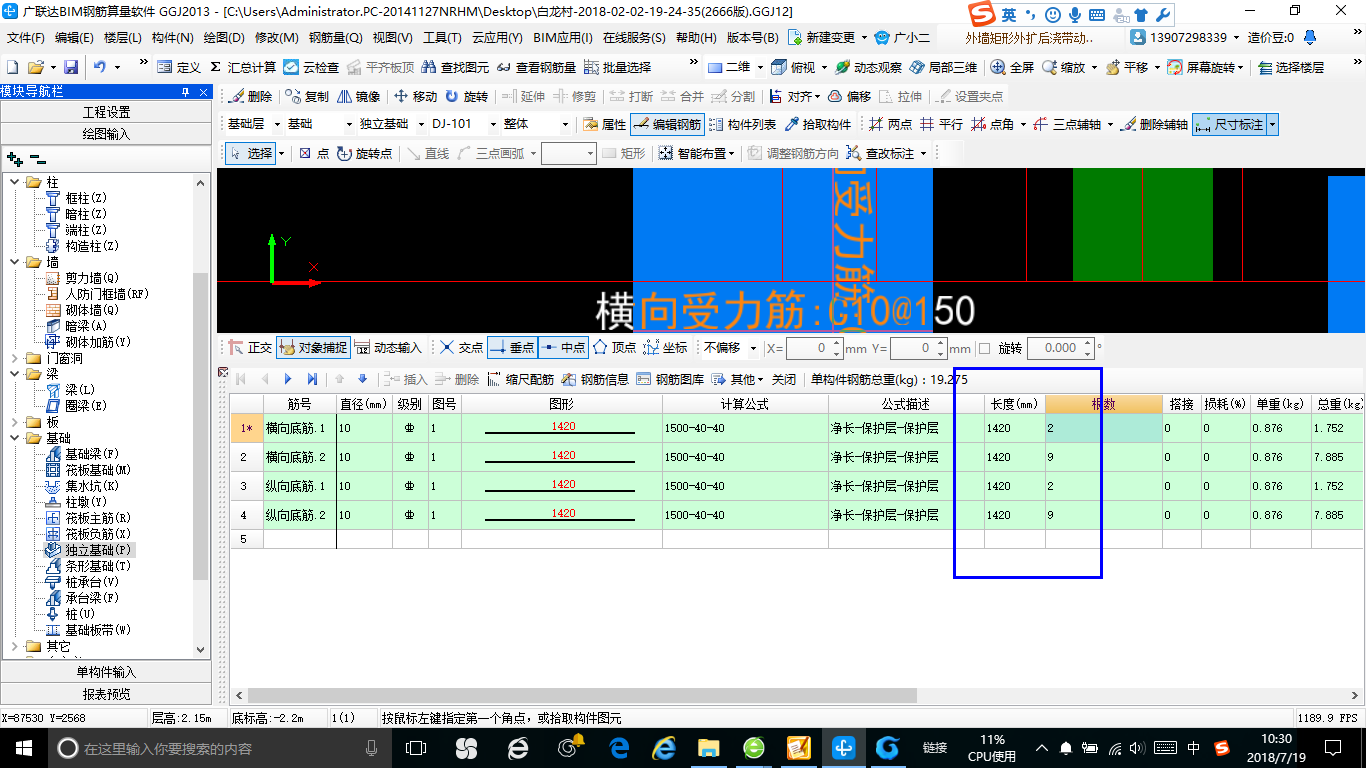Open 构件列表 component list

pos(742,125)
